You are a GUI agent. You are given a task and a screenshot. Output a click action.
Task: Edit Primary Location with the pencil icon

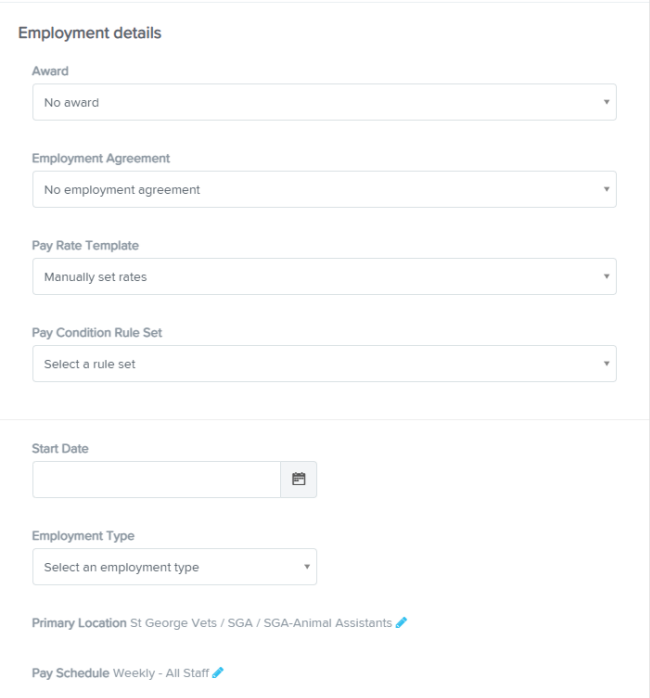click(x=401, y=622)
